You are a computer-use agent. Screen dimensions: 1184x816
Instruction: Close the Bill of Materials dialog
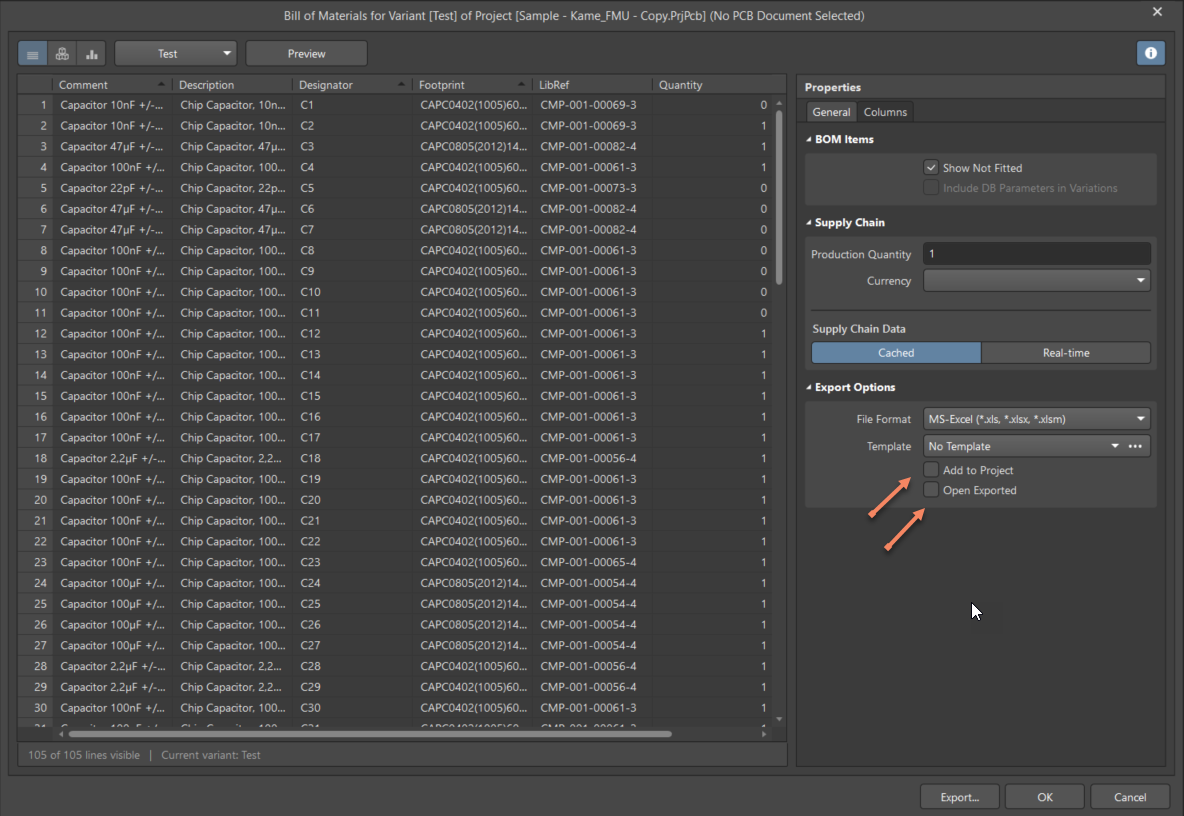[1158, 12]
